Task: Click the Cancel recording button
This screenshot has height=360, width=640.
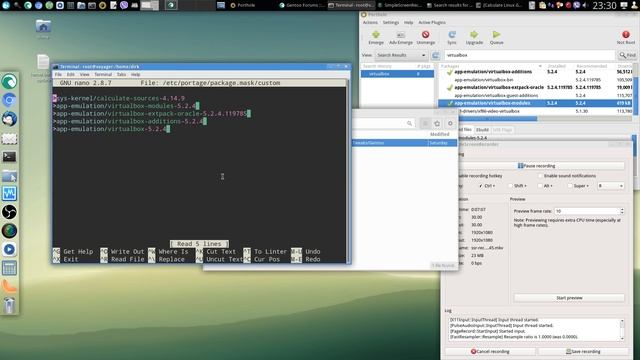Action: [490, 351]
